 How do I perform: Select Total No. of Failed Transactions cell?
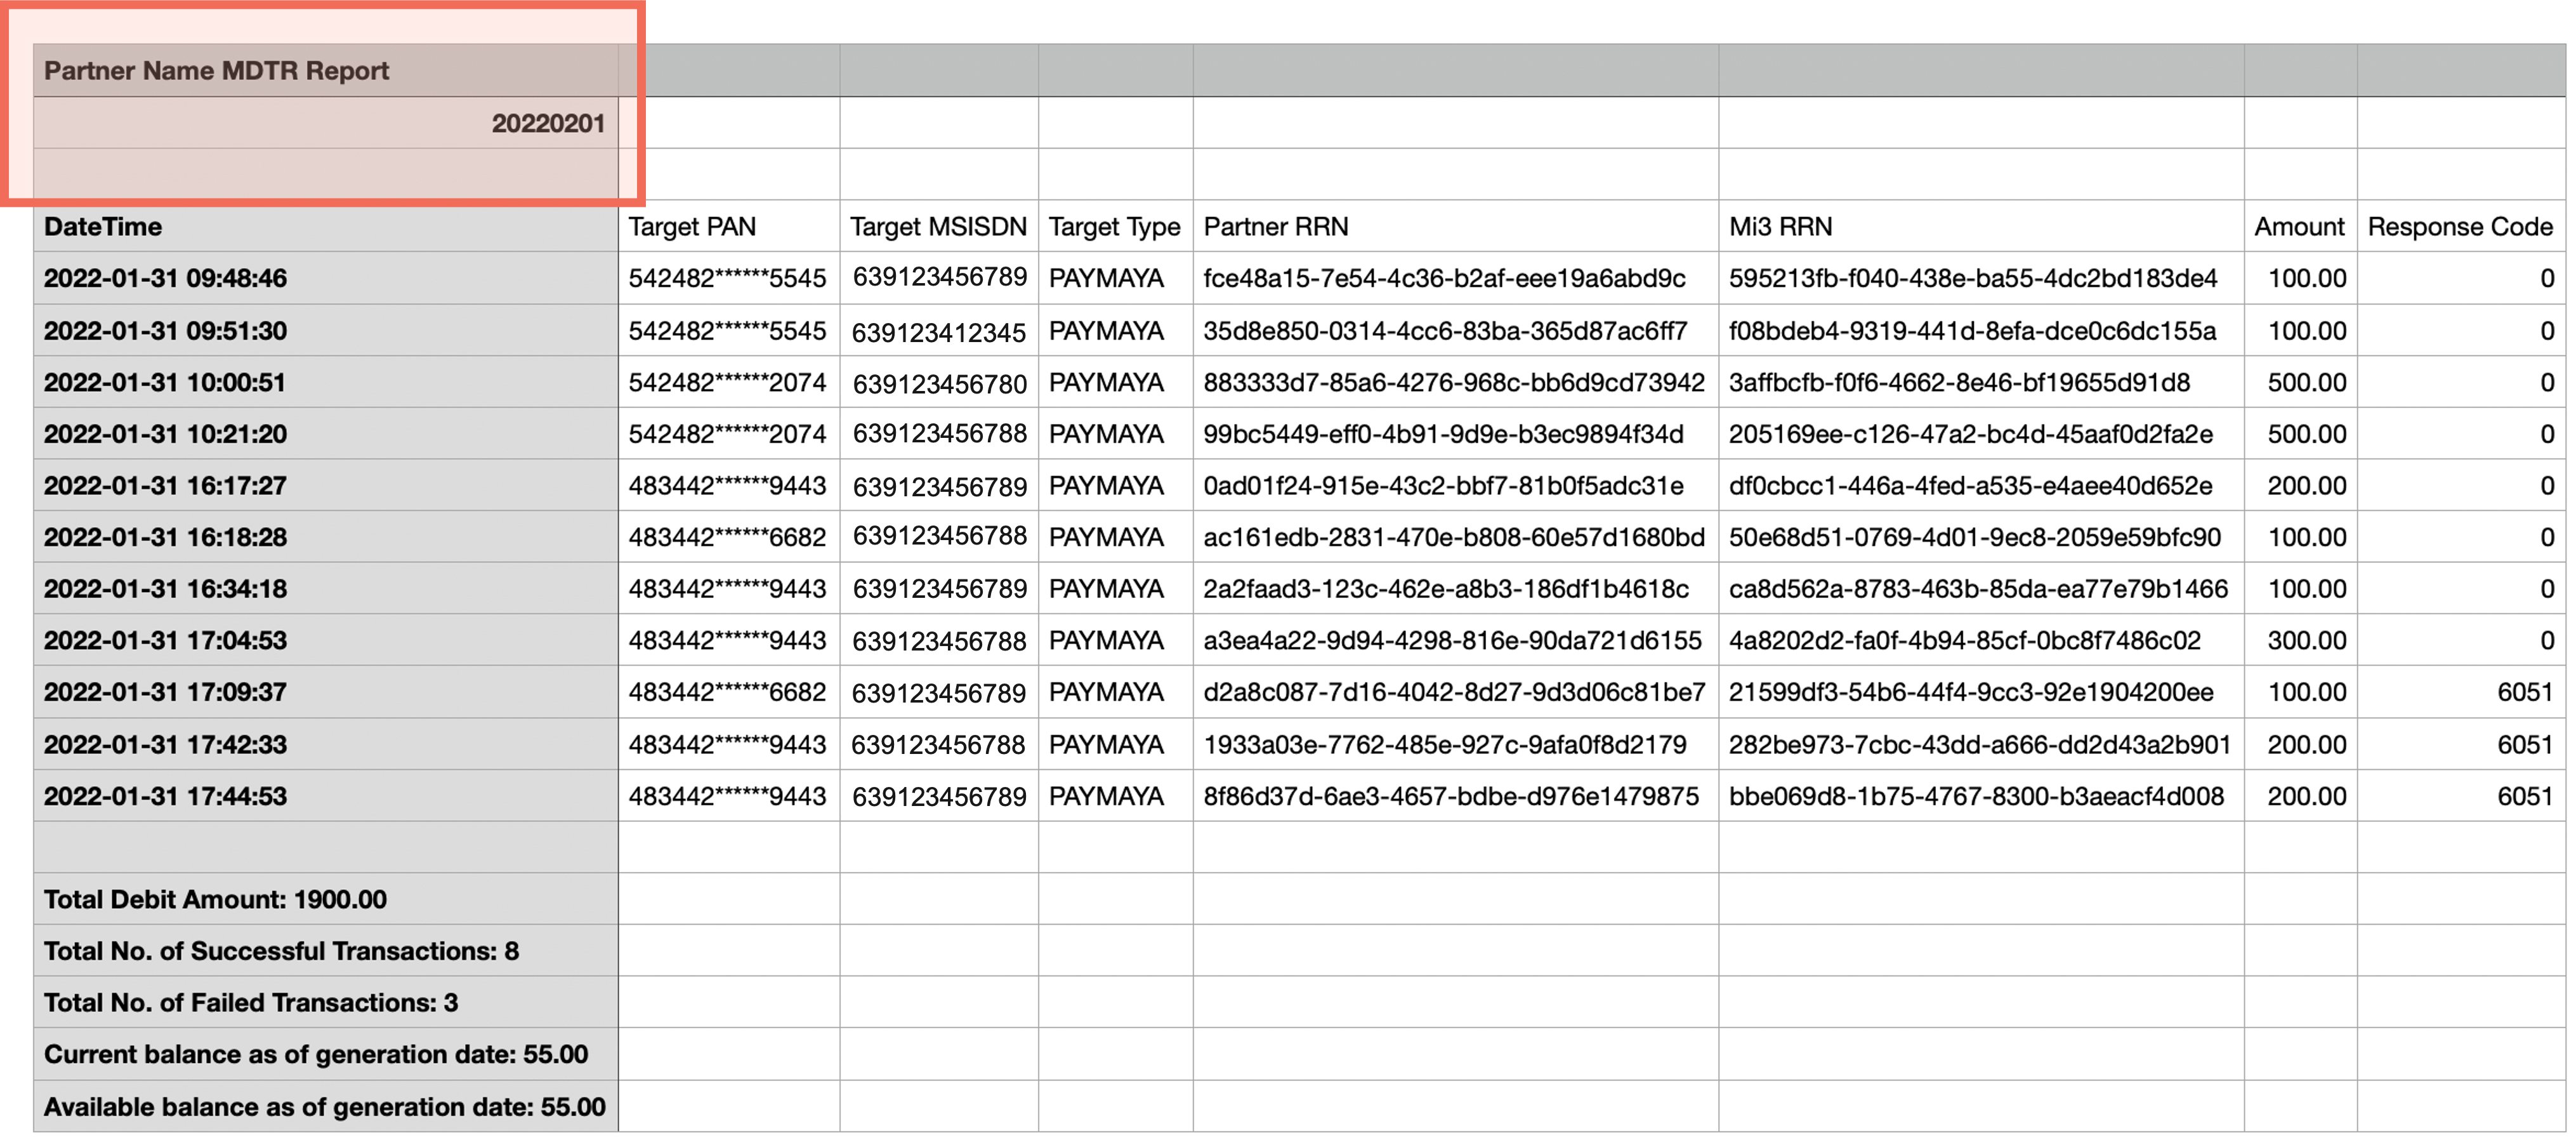coord(250,1002)
